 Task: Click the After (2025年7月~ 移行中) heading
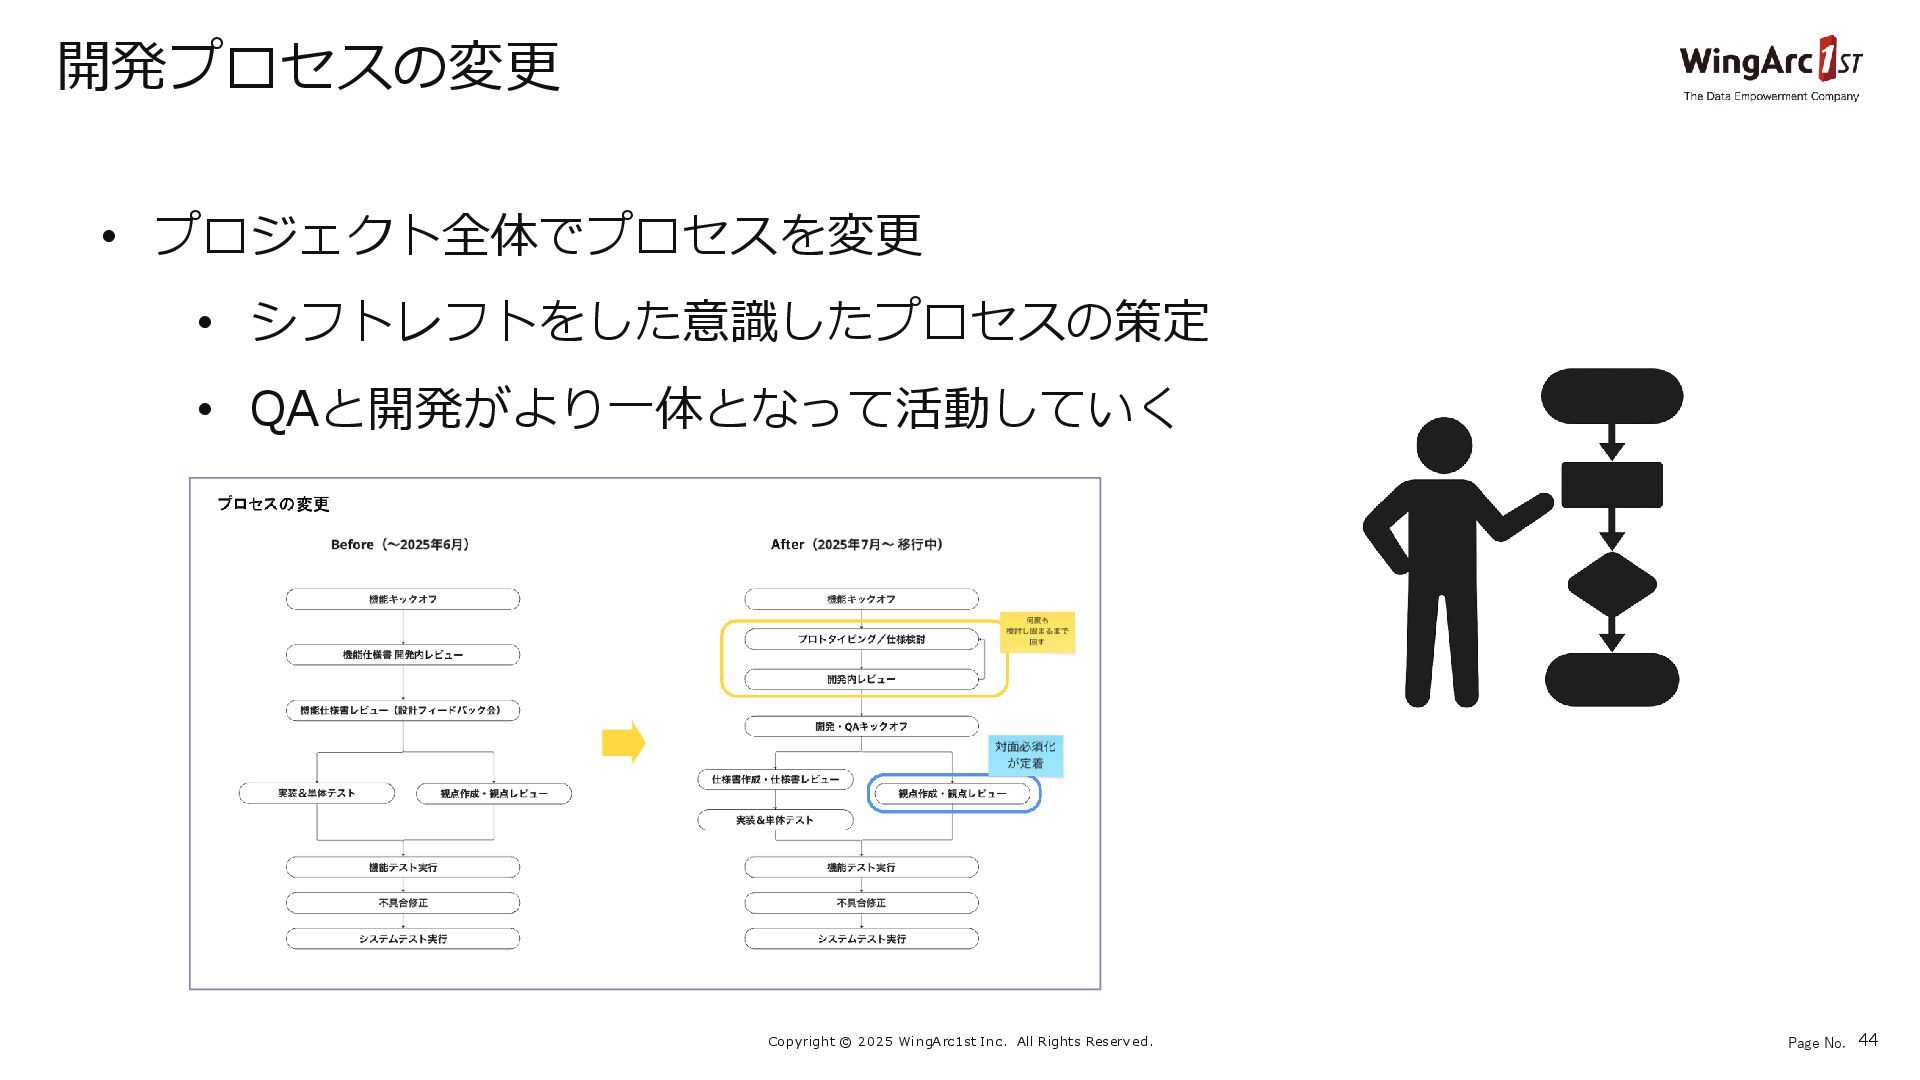tap(857, 545)
